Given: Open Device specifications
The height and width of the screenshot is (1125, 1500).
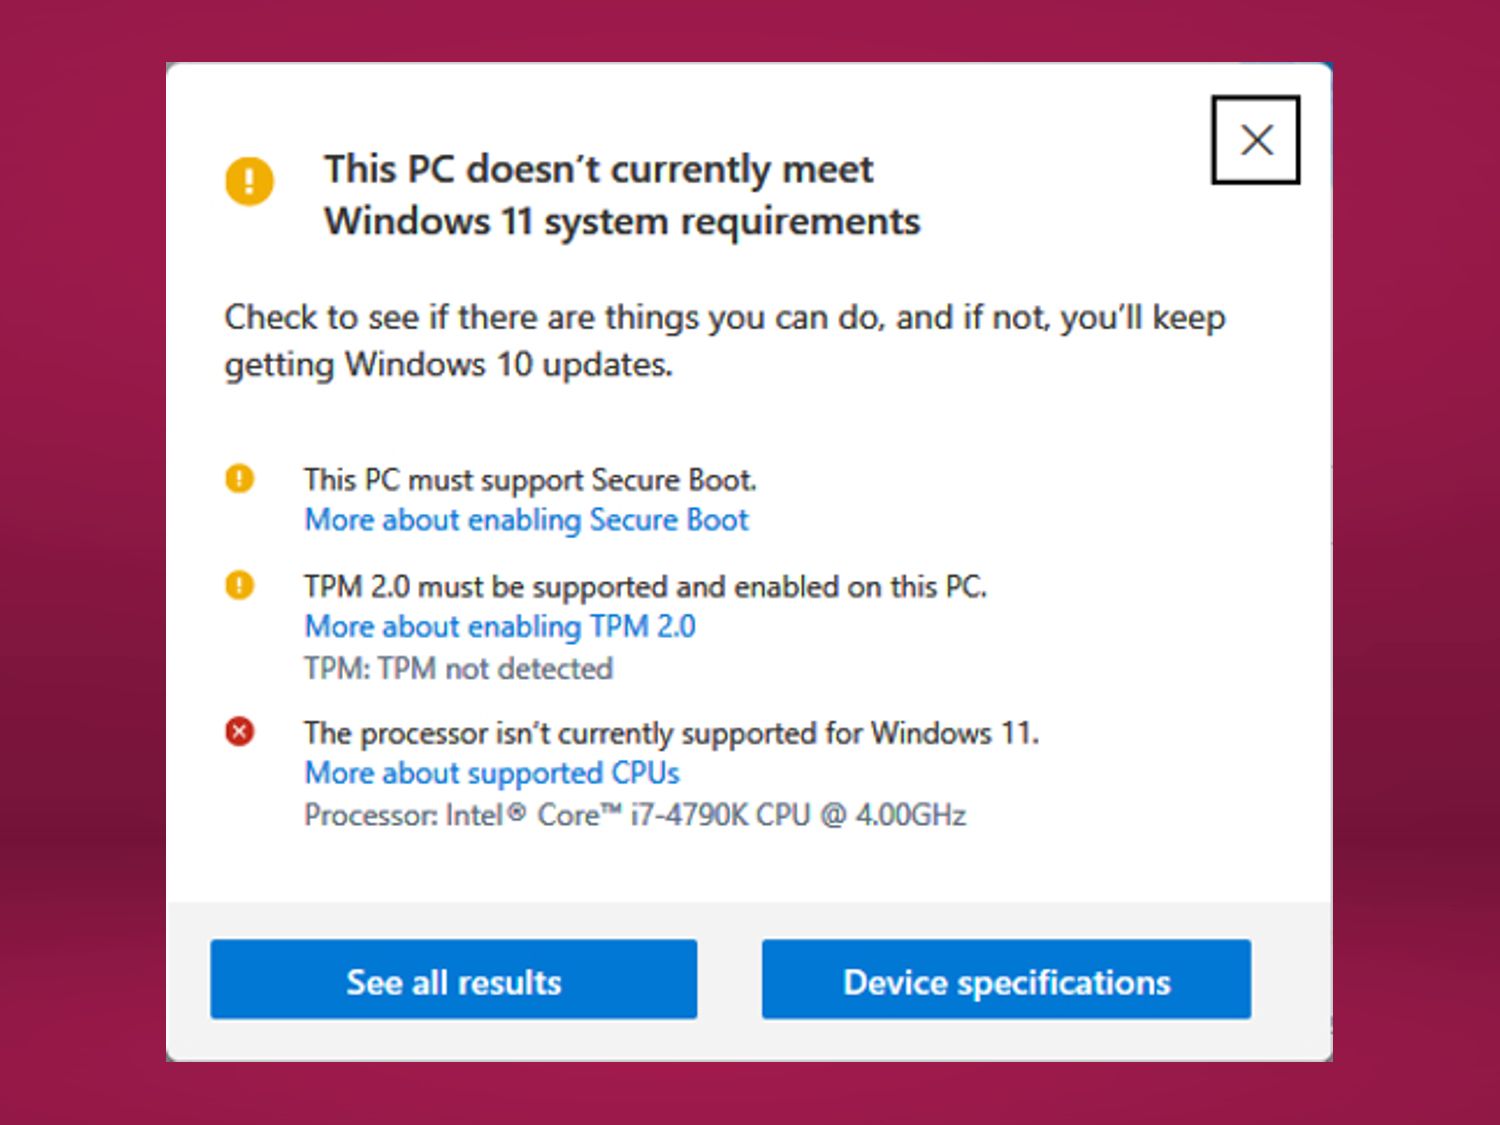Looking at the screenshot, I should tap(1006, 979).
